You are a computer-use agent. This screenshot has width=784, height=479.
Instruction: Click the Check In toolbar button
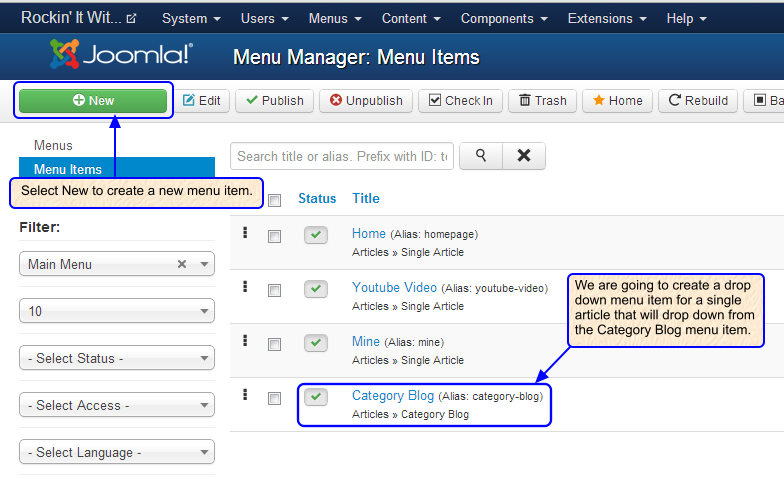460,100
